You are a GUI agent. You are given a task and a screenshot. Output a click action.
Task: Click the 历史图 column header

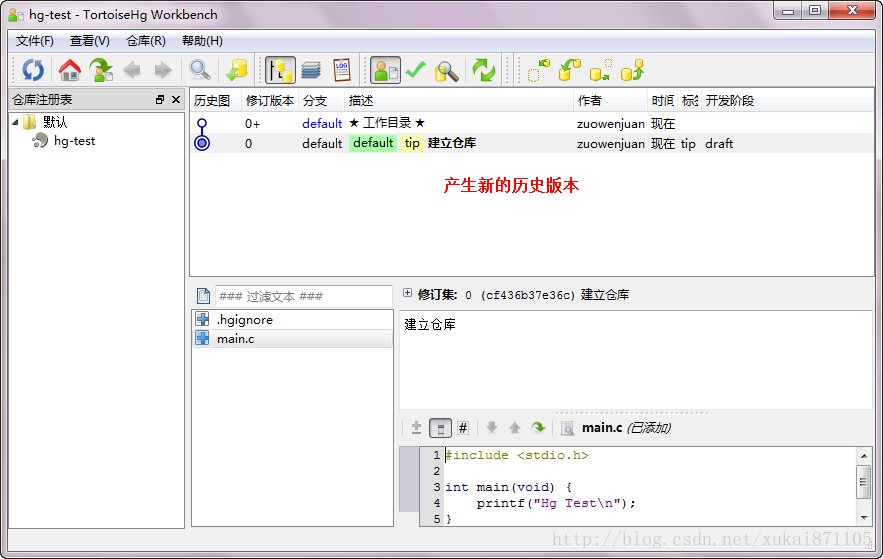click(215, 101)
